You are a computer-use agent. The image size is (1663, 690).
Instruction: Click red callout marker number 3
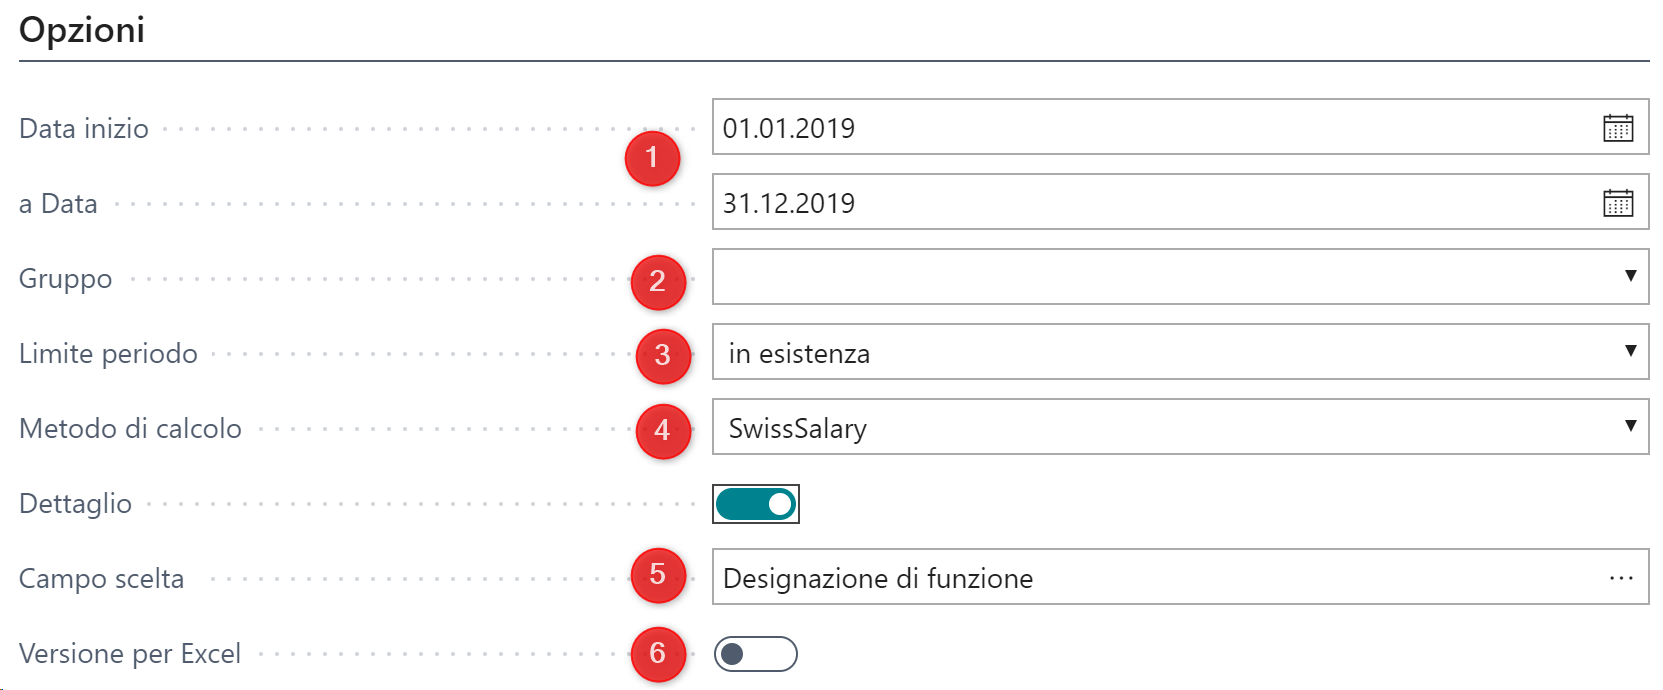tap(662, 355)
